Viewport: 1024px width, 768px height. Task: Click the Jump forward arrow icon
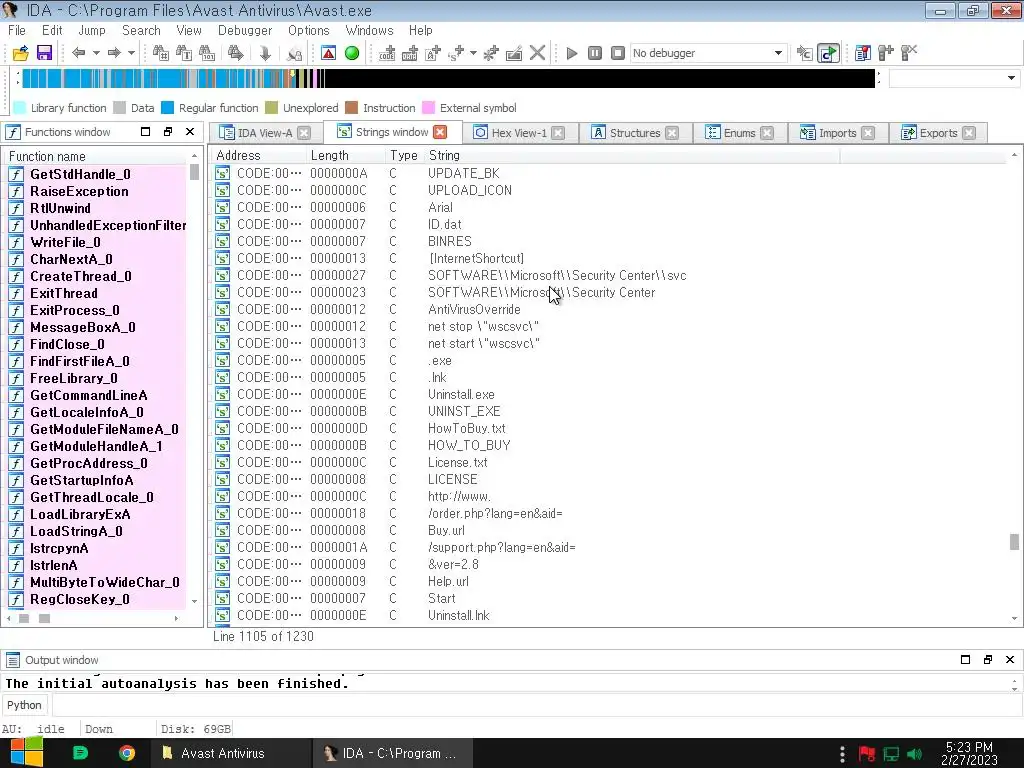(x=114, y=53)
